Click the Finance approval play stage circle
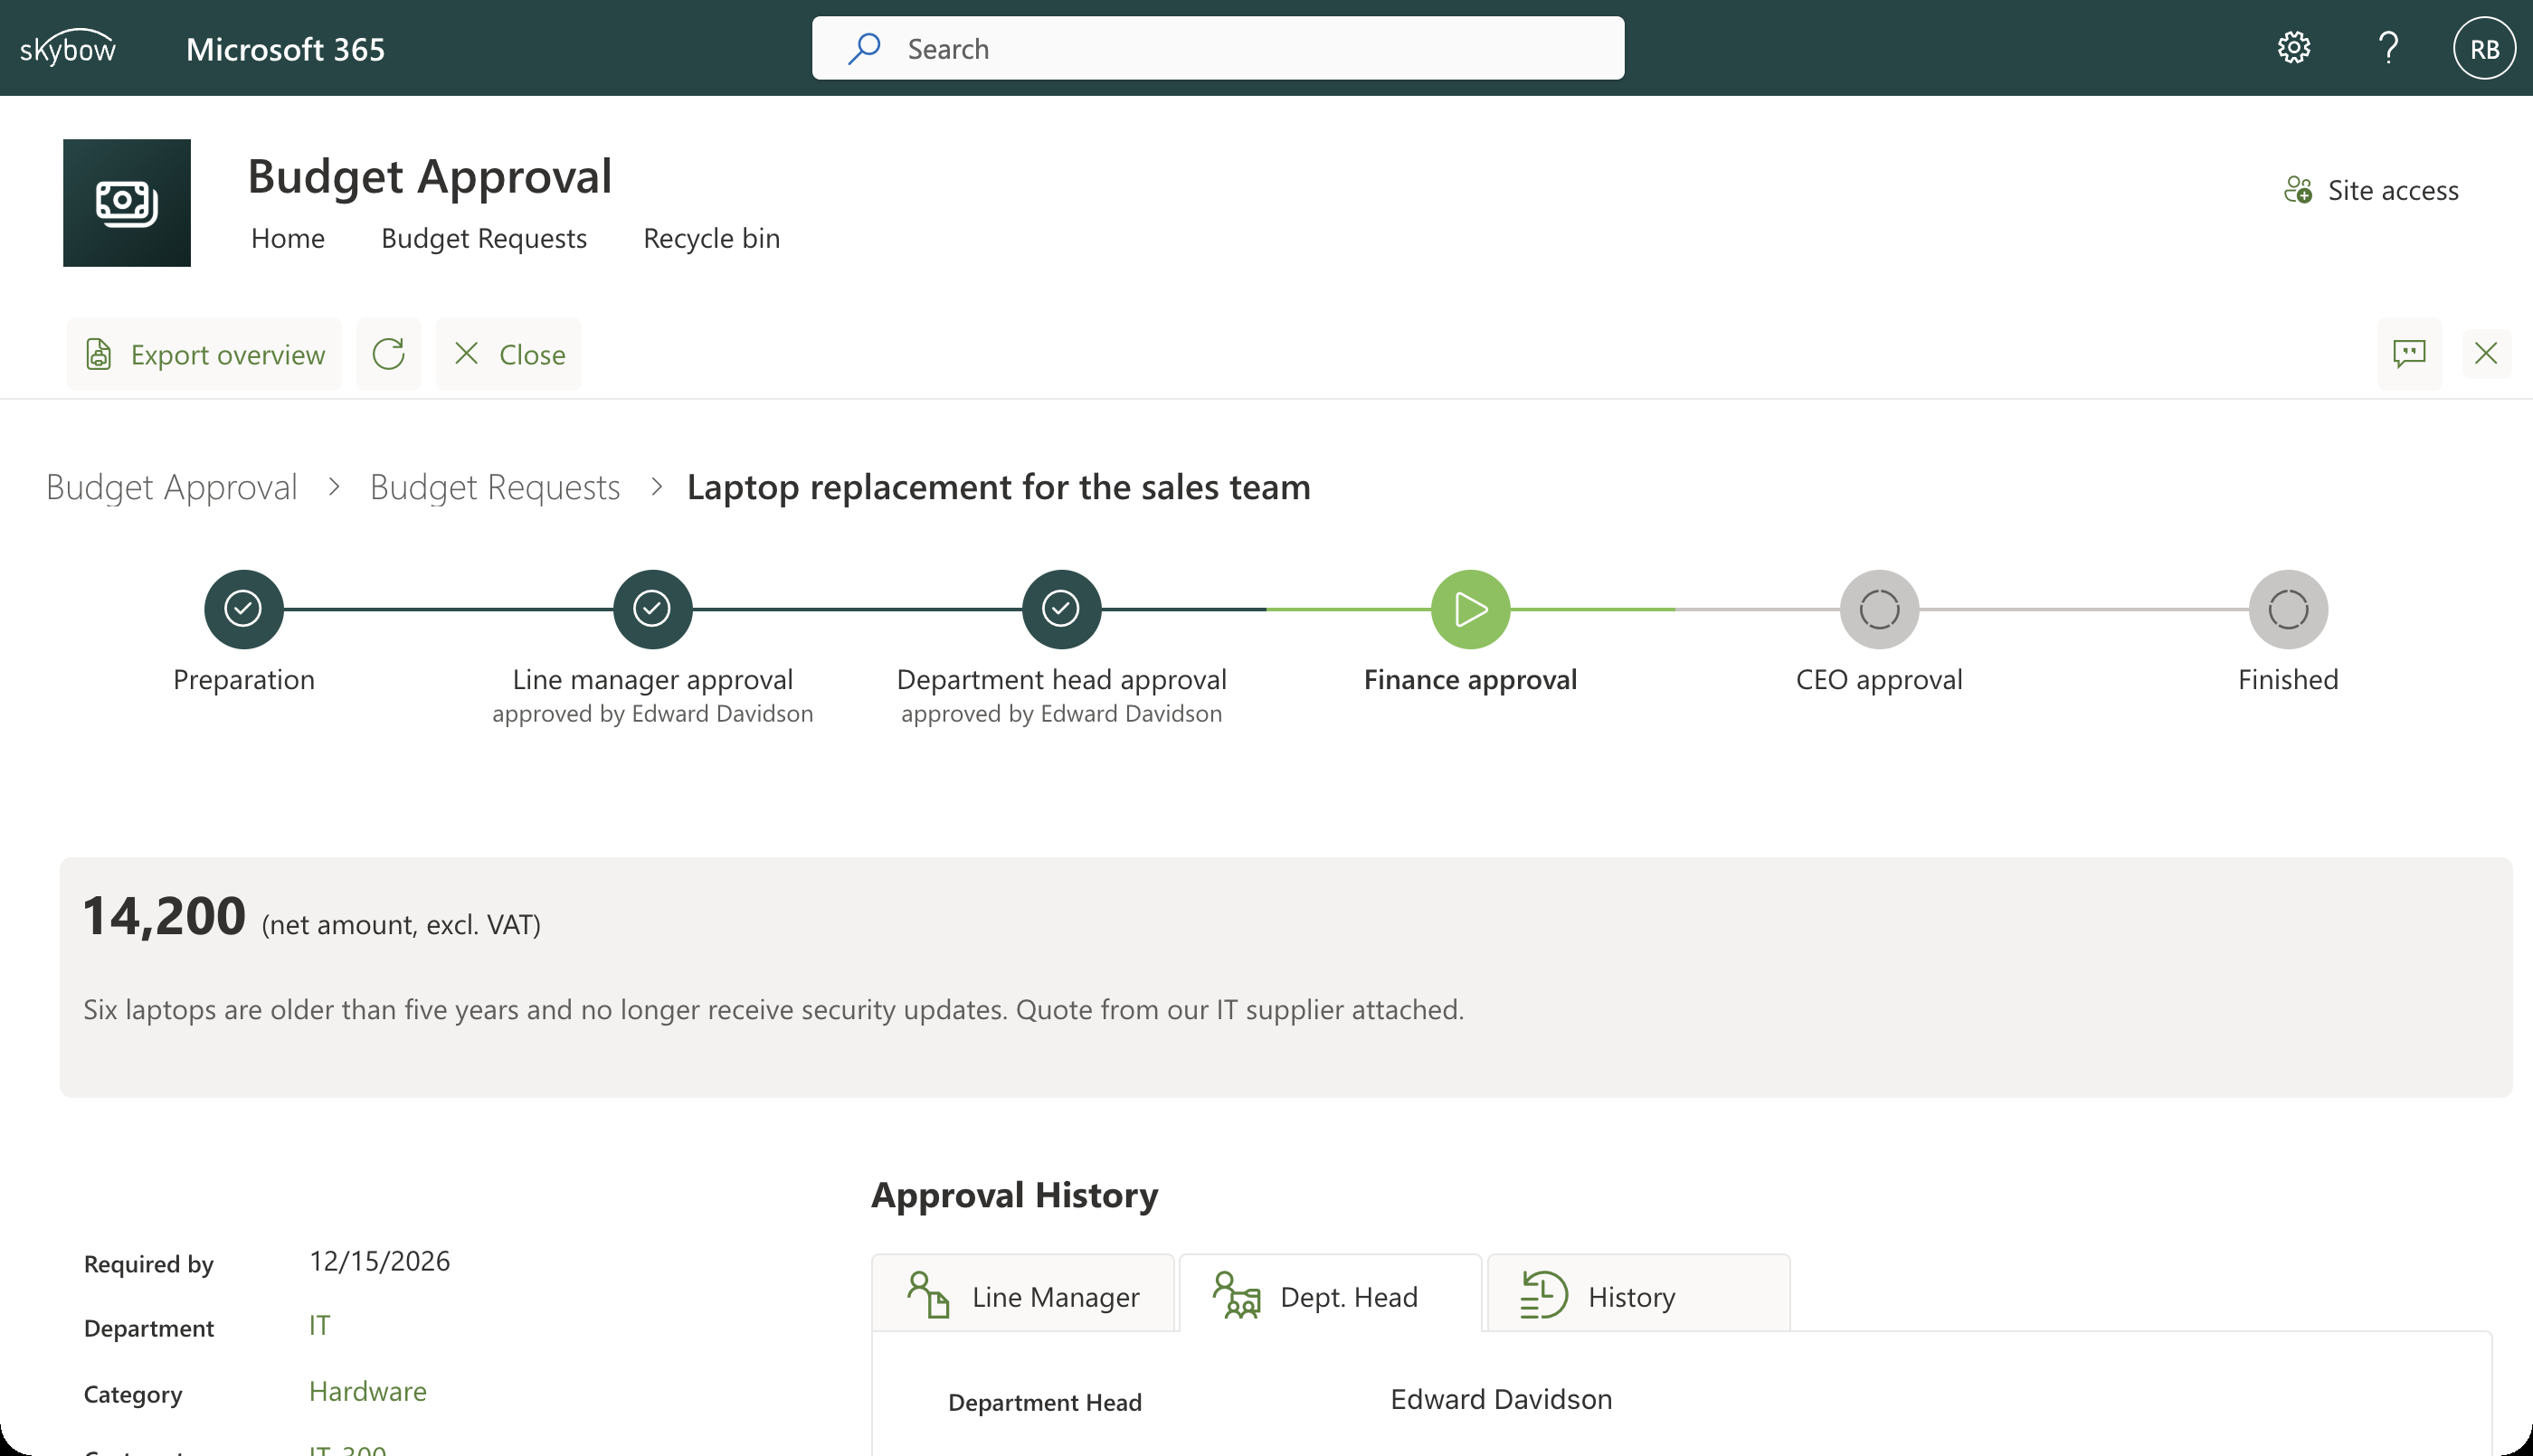This screenshot has width=2533, height=1456. pos(1470,609)
